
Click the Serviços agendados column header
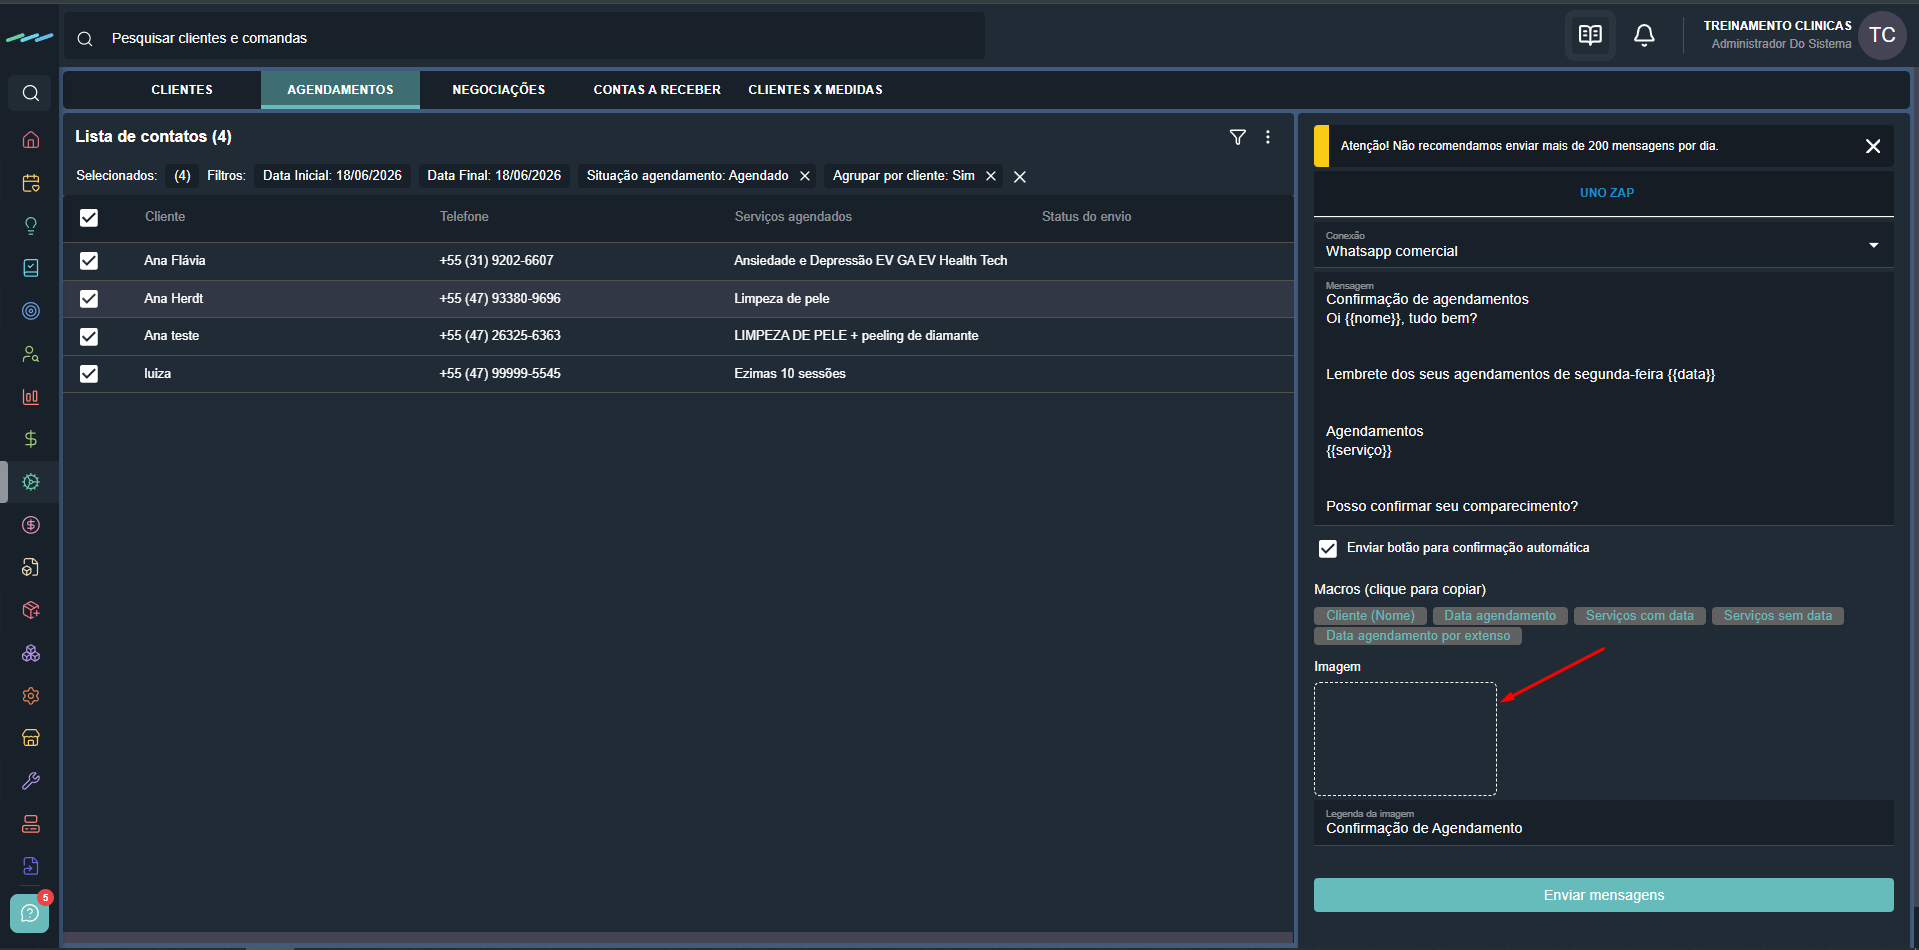(x=793, y=217)
